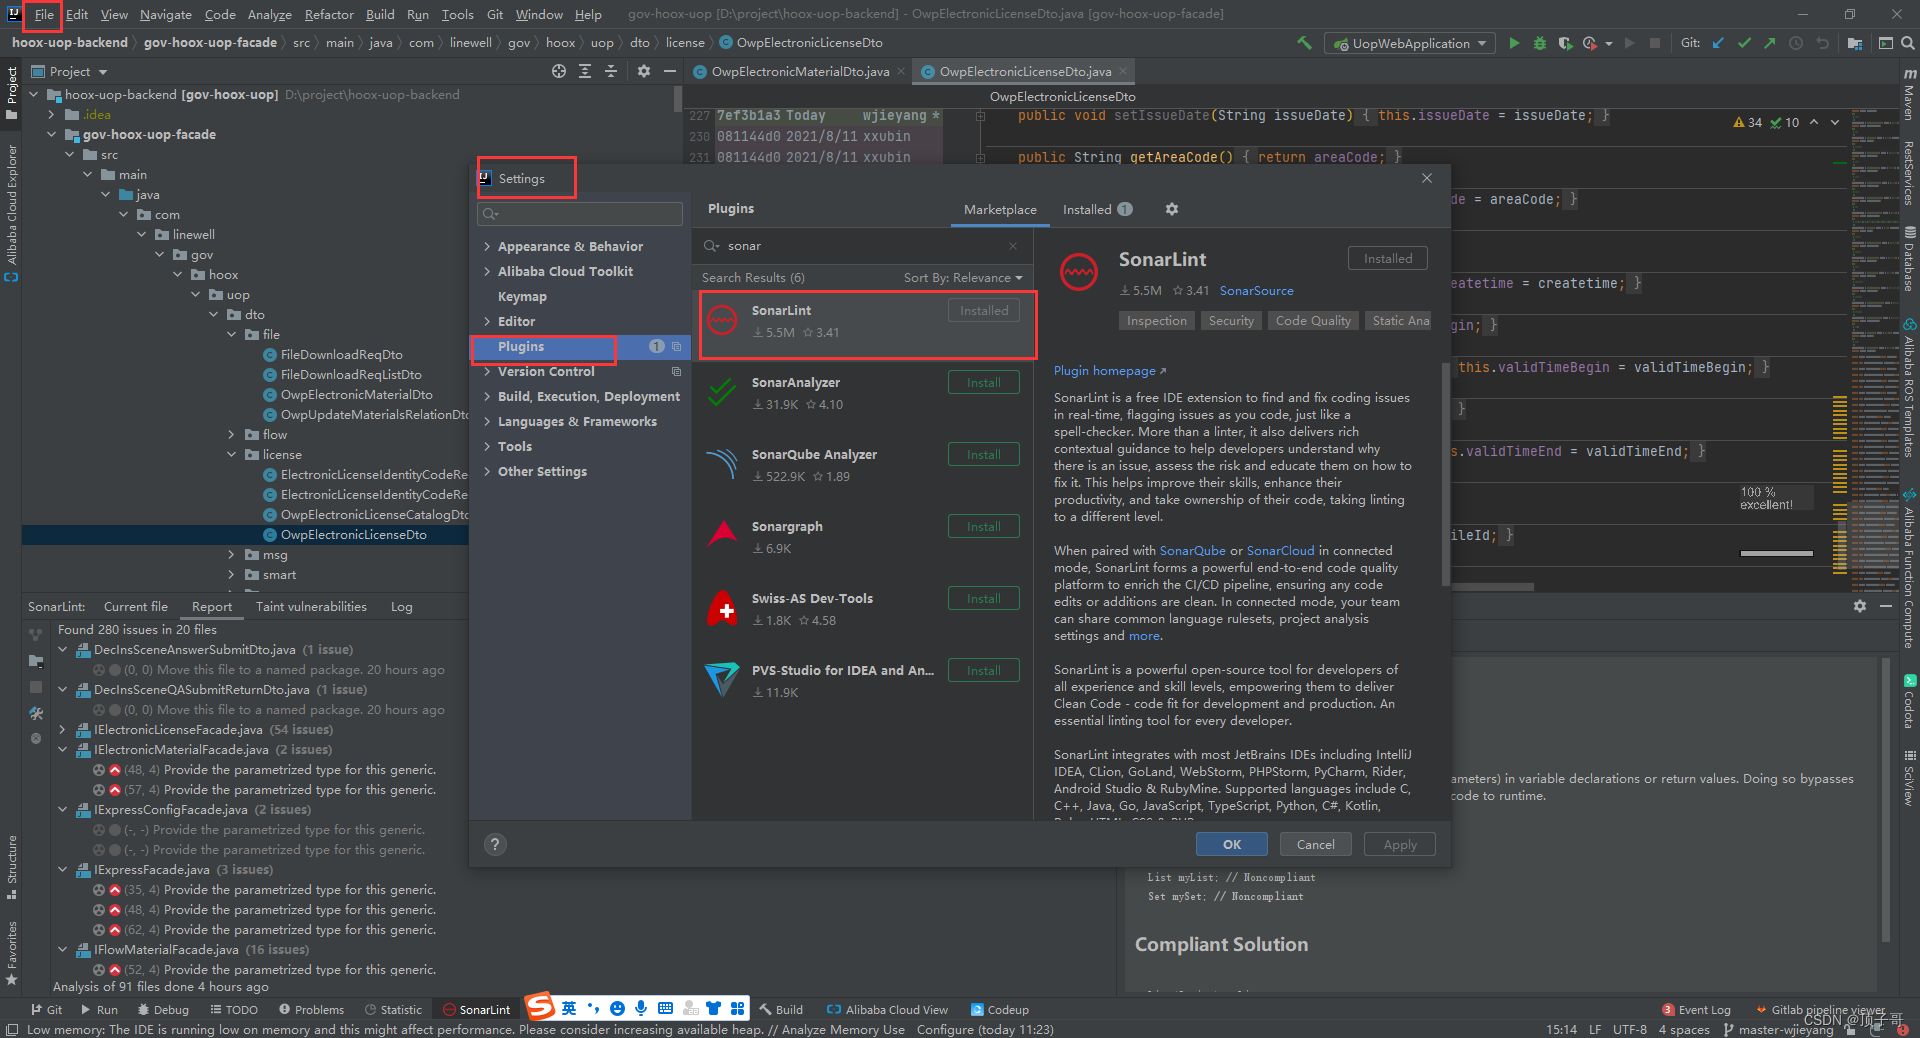Open plugin settings gear in Plugins header
The width and height of the screenshot is (1920, 1038).
(1172, 209)
